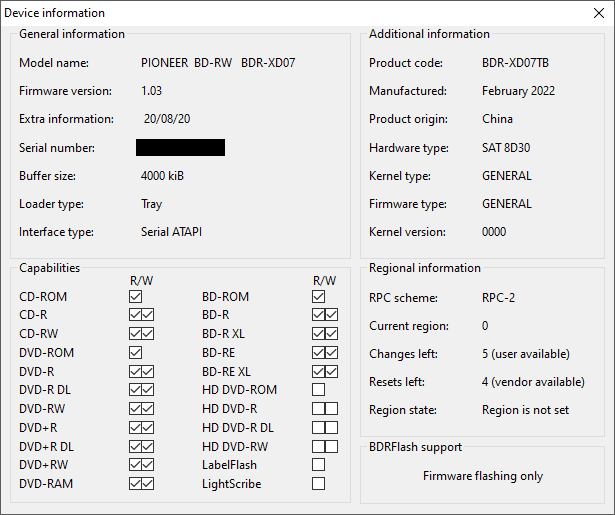Viewport: 615px width, 515px height.
Task: Click loader type value Tray
Action: (151, 204)
